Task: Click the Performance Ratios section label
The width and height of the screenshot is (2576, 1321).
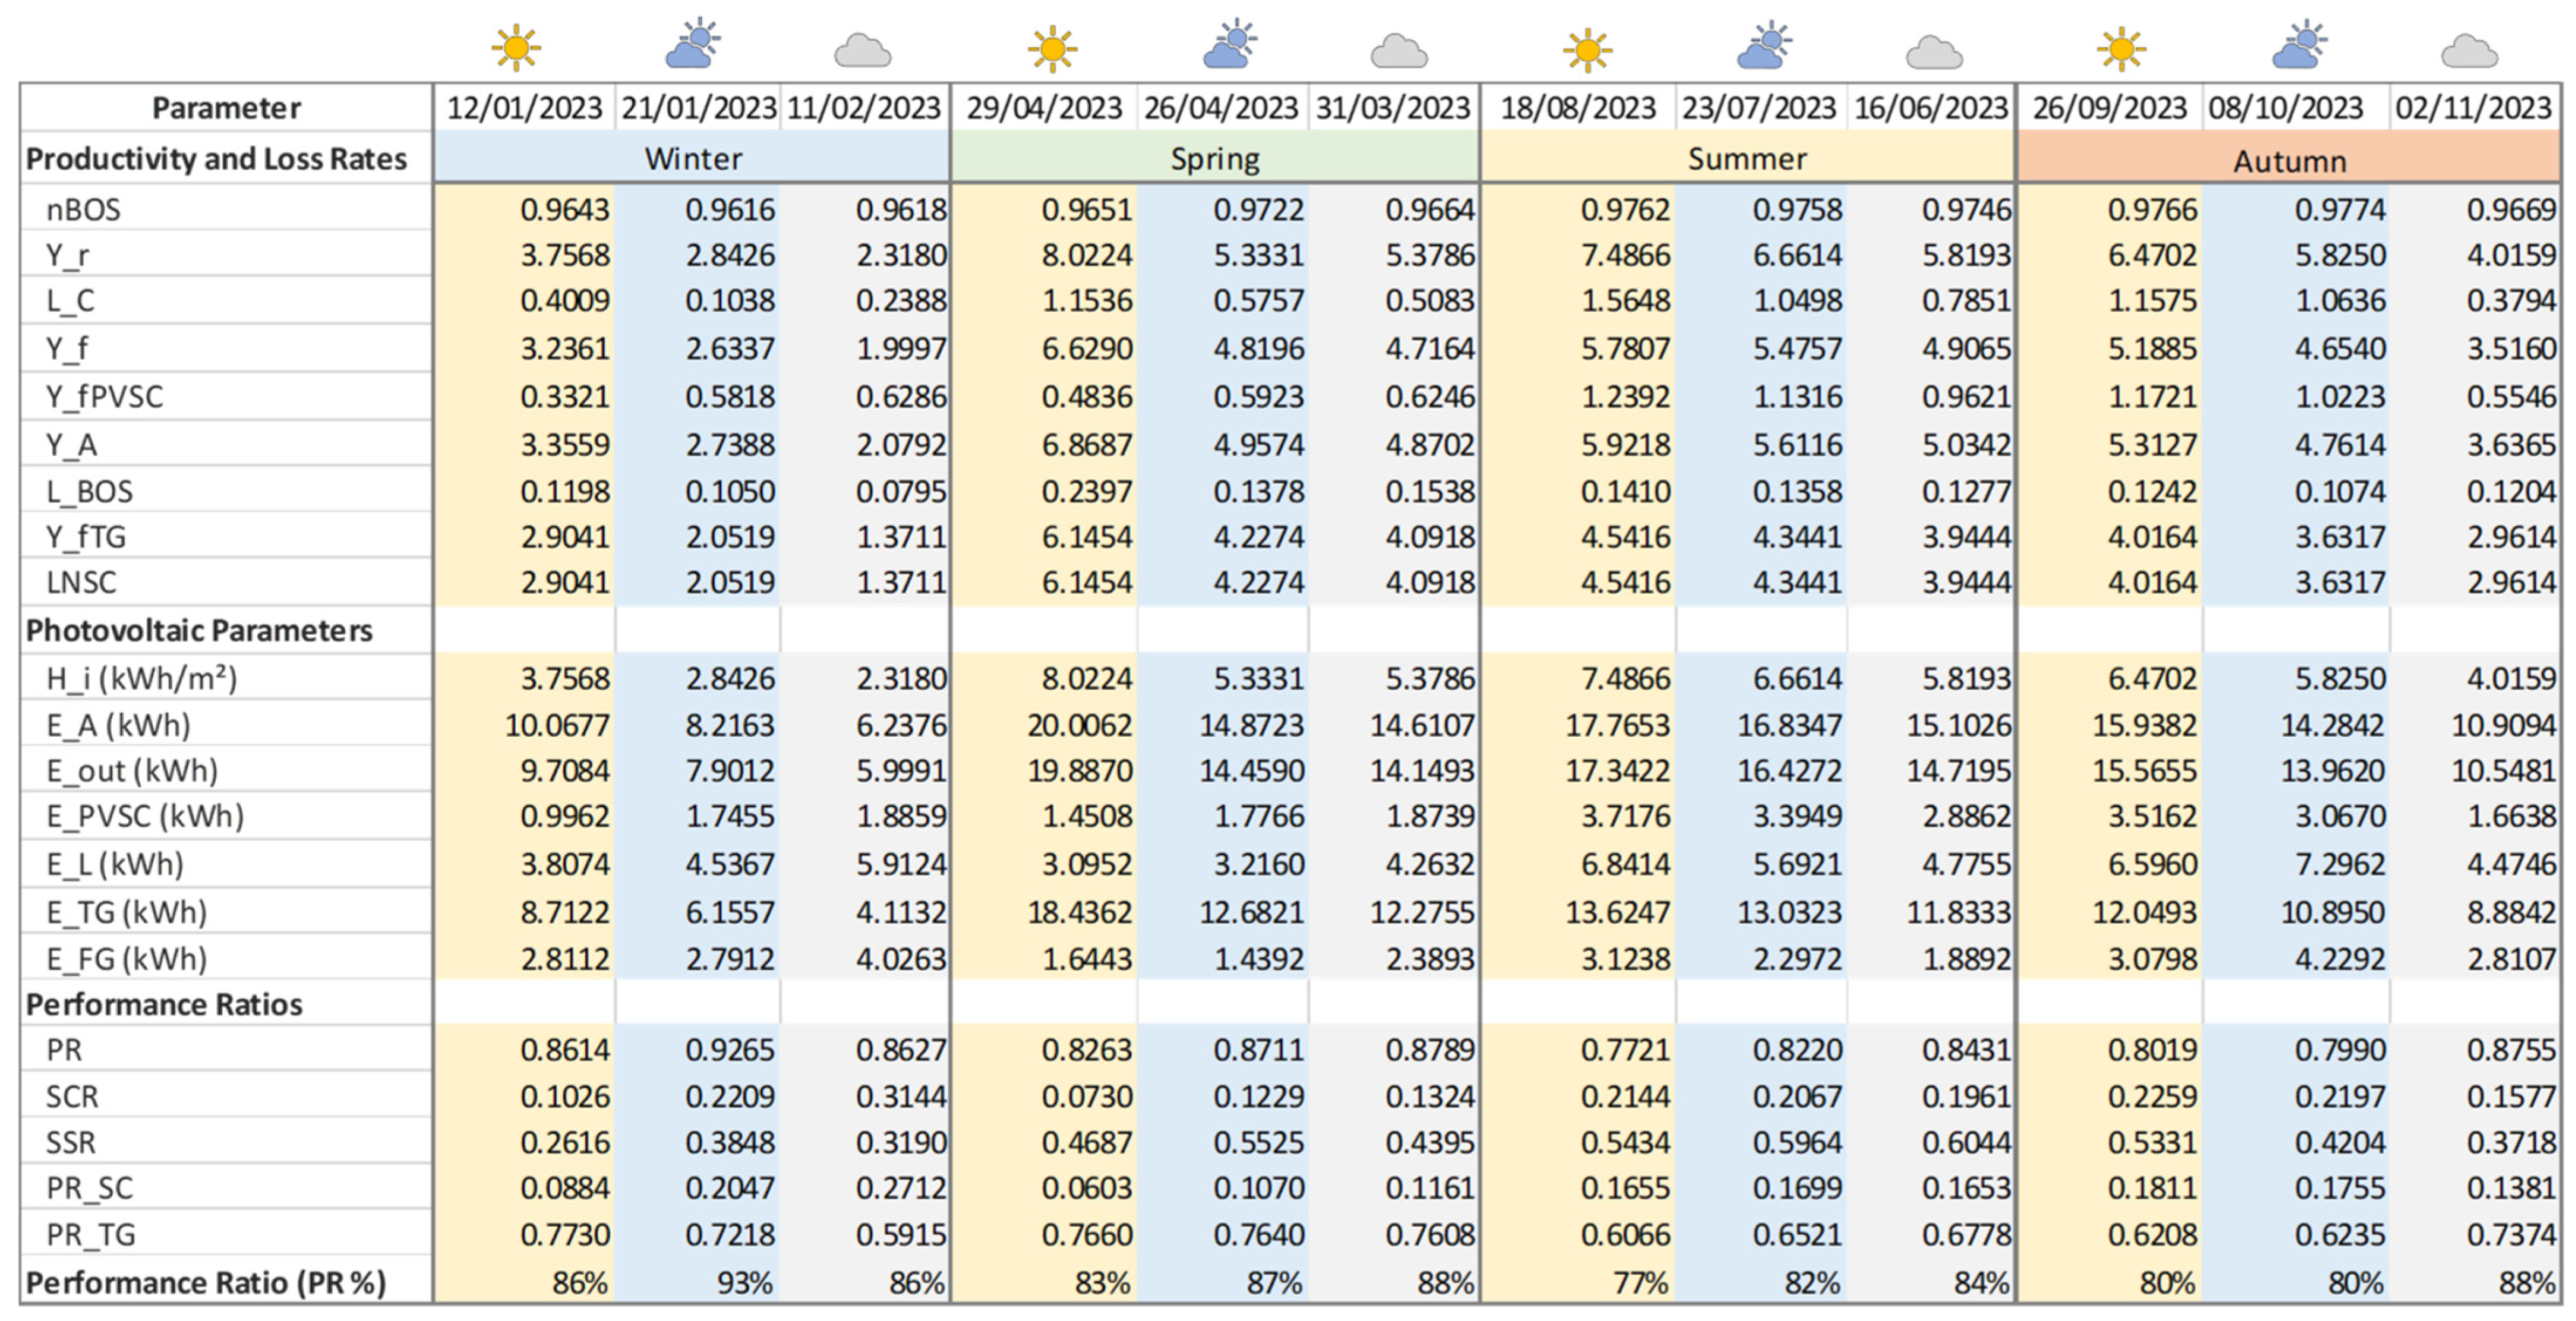Action: [x=164, y=1004]
